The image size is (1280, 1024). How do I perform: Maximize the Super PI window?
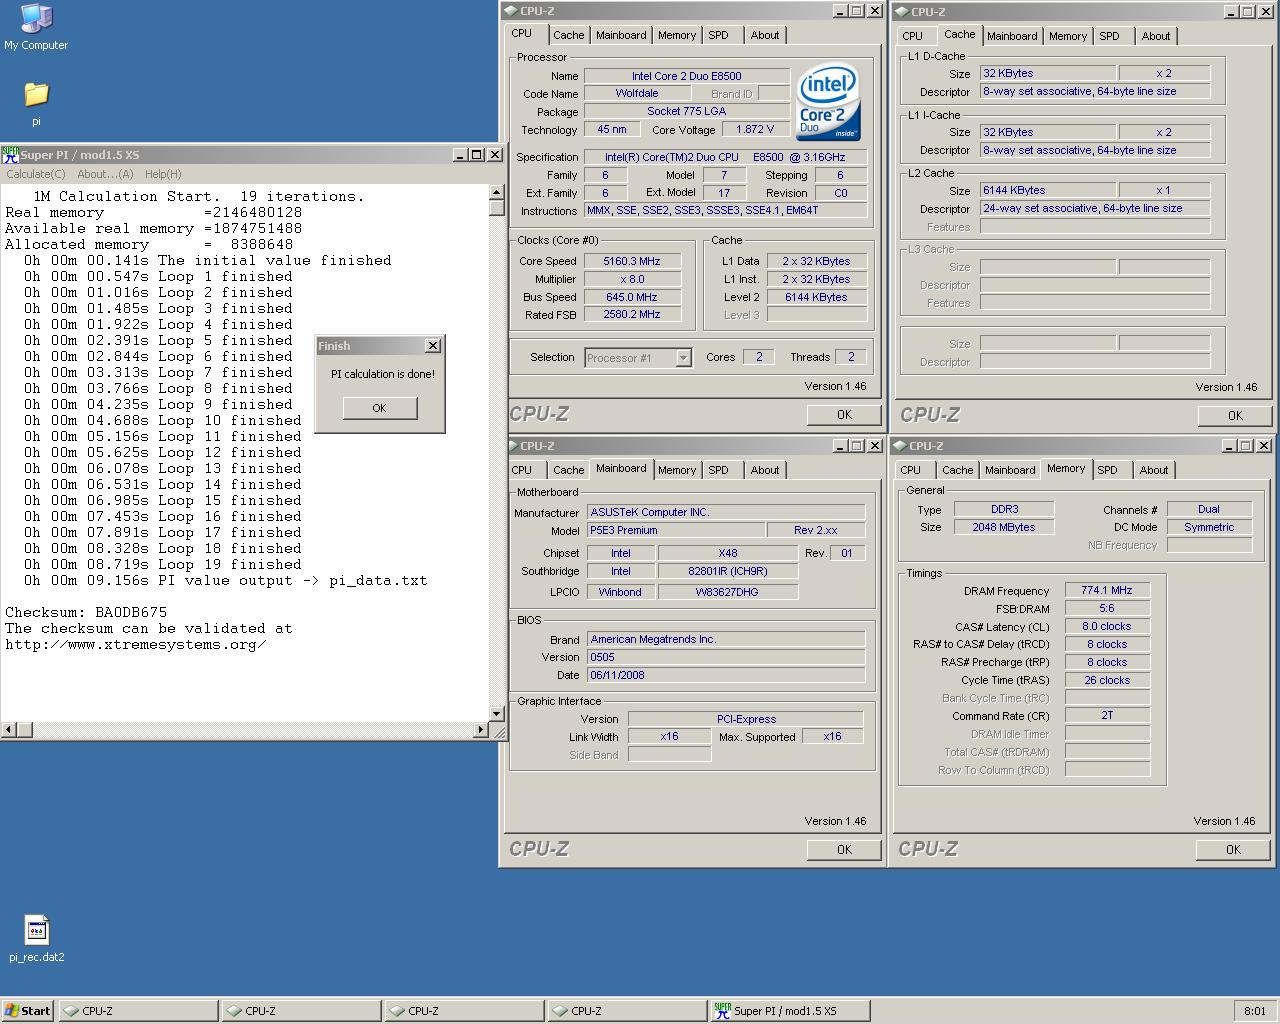tap(476, 155)
